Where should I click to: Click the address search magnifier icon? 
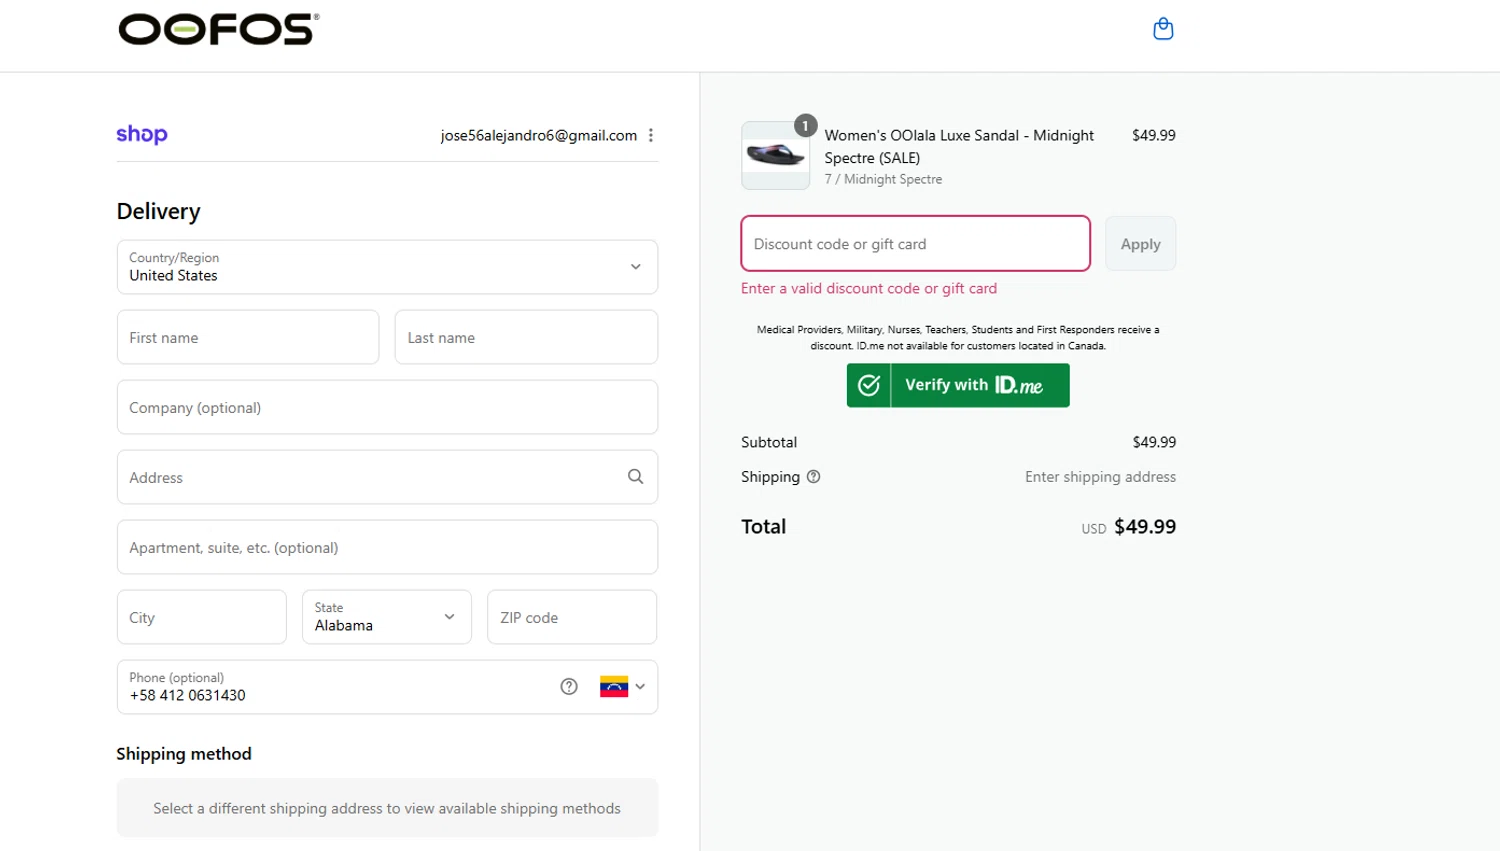635,477
